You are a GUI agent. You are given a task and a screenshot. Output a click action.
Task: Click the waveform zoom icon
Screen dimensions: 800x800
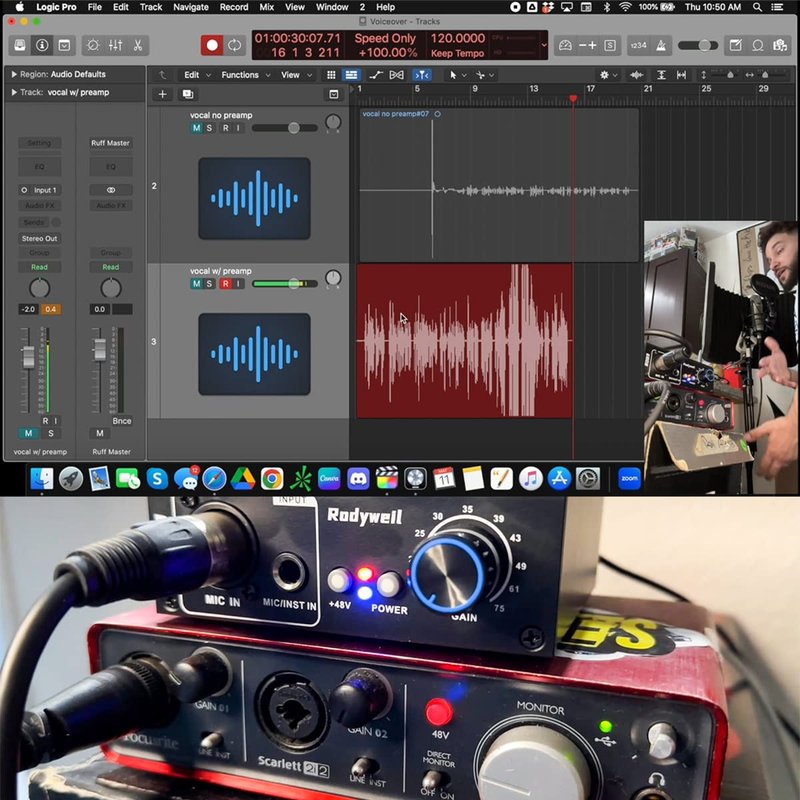636,75
